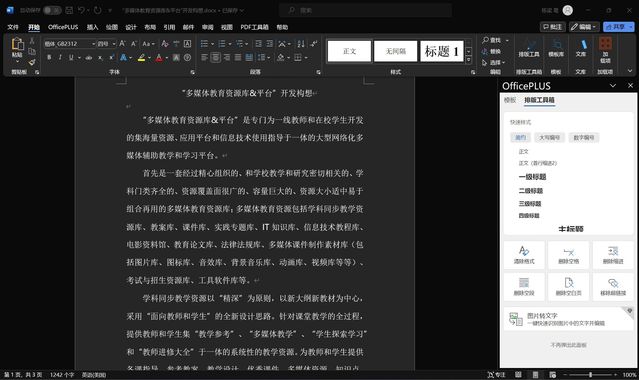Viewport: 639px width, 380px height.
Task: Toggle the superscript button
Action: [111, 57]
